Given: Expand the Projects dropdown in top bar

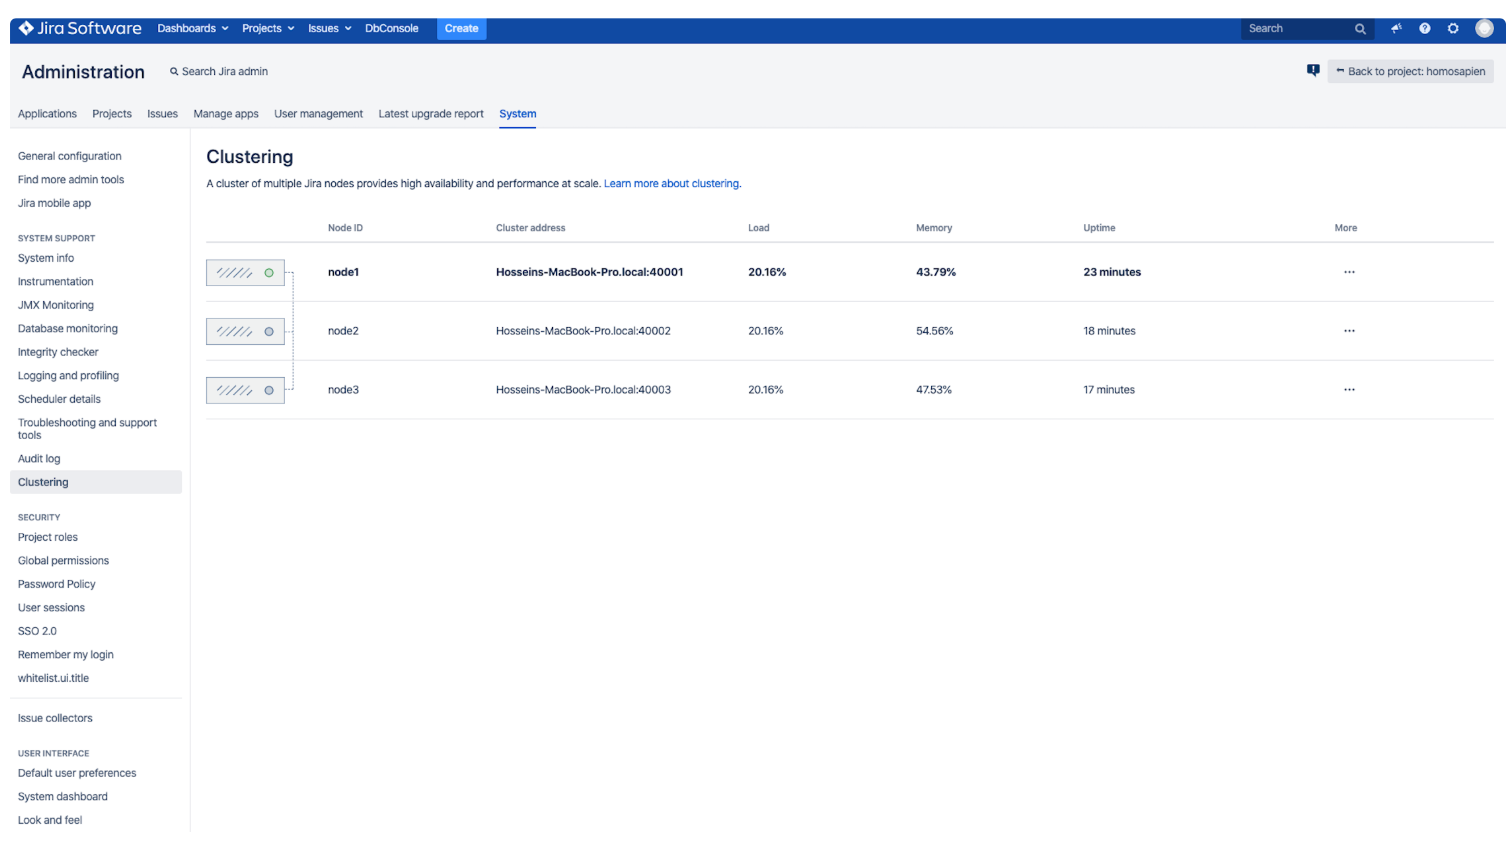Looking at the screenshot, I should (268, 29).
